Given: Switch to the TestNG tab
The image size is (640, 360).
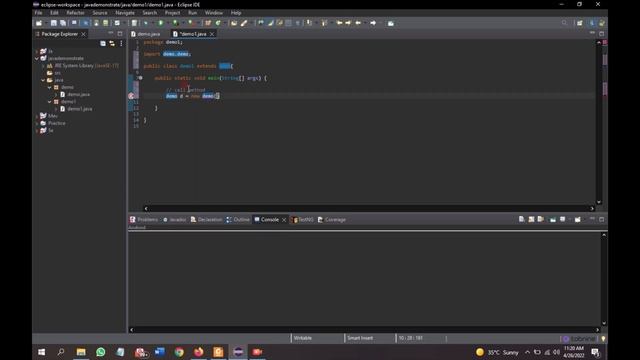Looking at the screenshot, I should tap(303, 220).
